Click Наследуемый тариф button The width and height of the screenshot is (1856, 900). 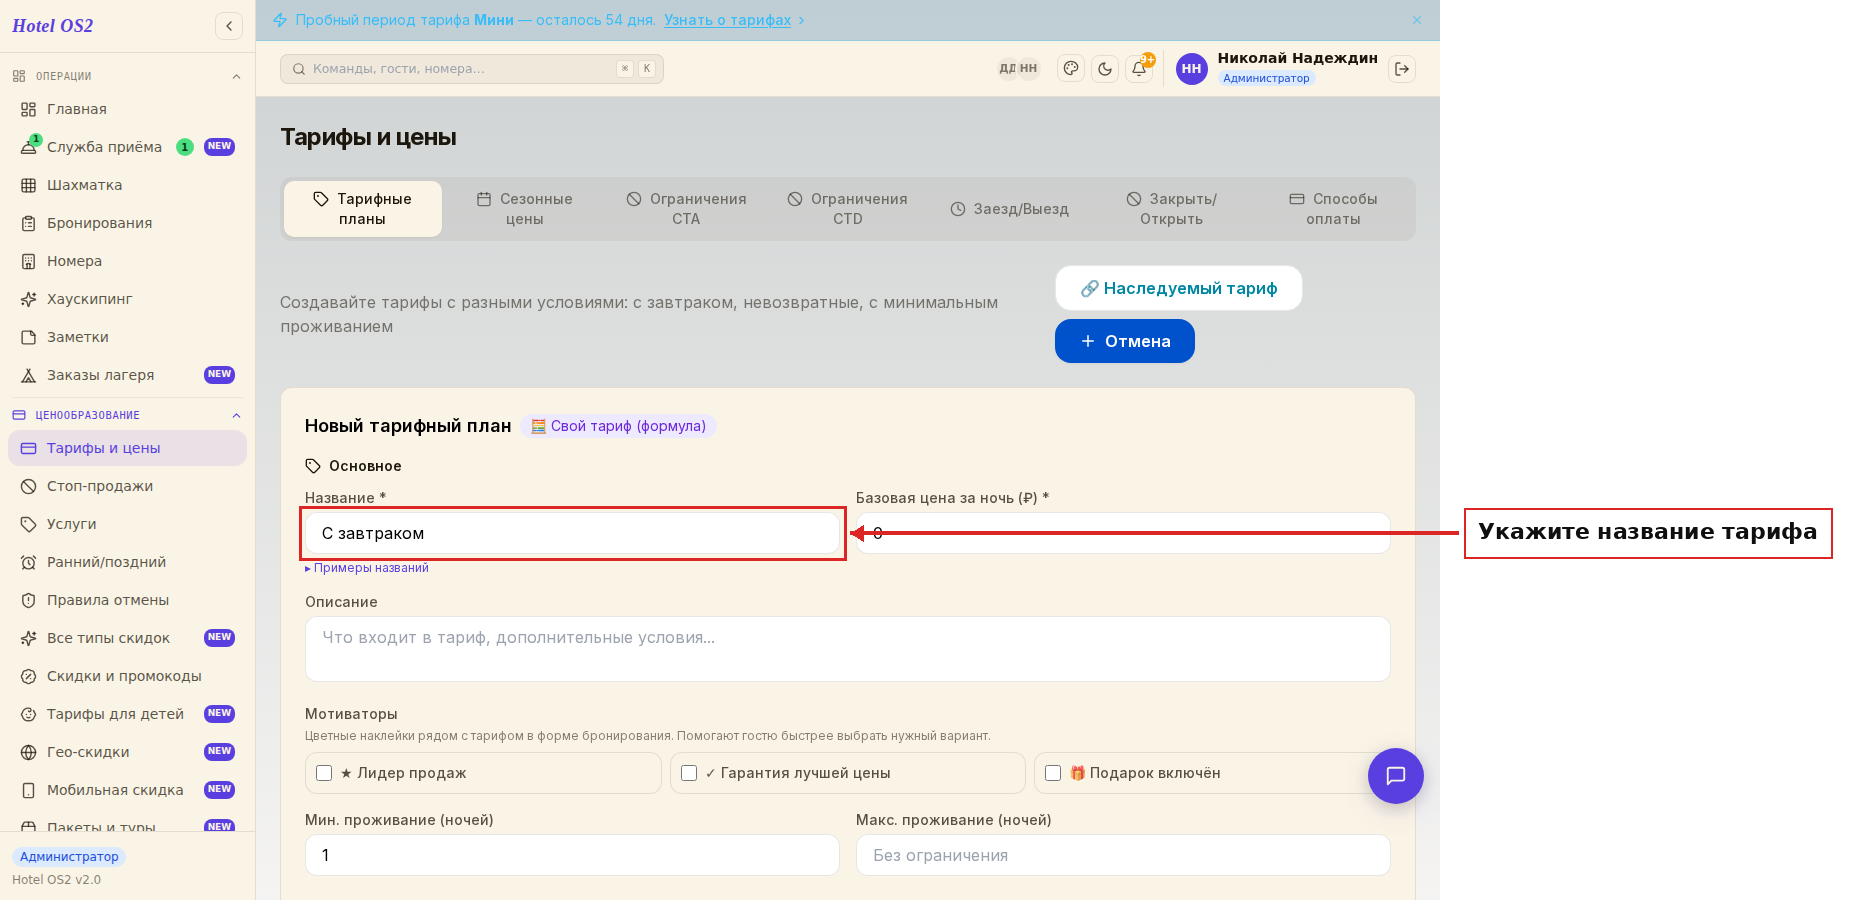click(x=1179, y=288)
